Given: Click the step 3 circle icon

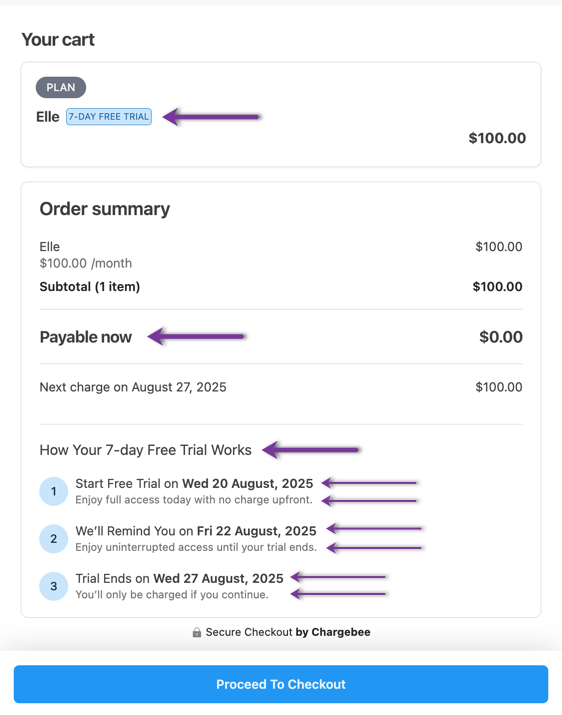Looking at the screenshot, I should point(53,586).
